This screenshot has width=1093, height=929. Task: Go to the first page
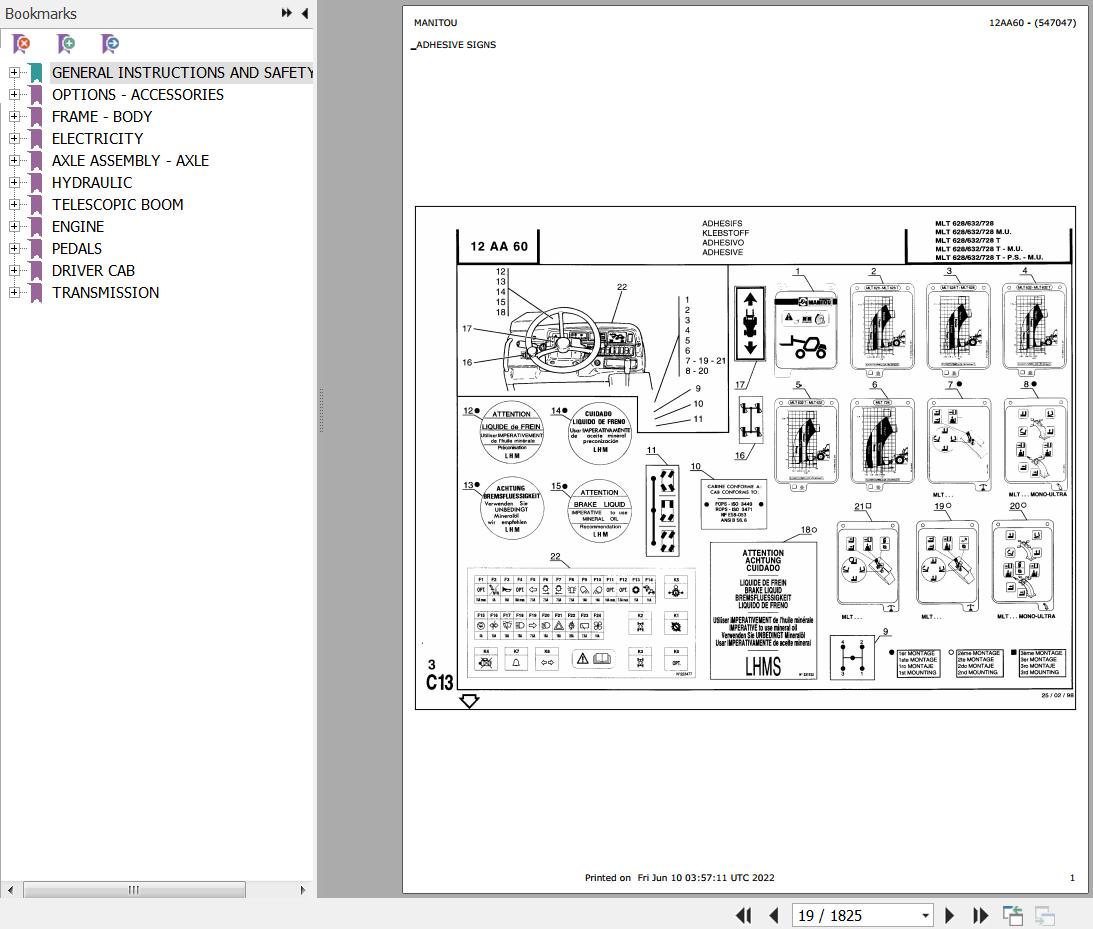pos(744,915)
